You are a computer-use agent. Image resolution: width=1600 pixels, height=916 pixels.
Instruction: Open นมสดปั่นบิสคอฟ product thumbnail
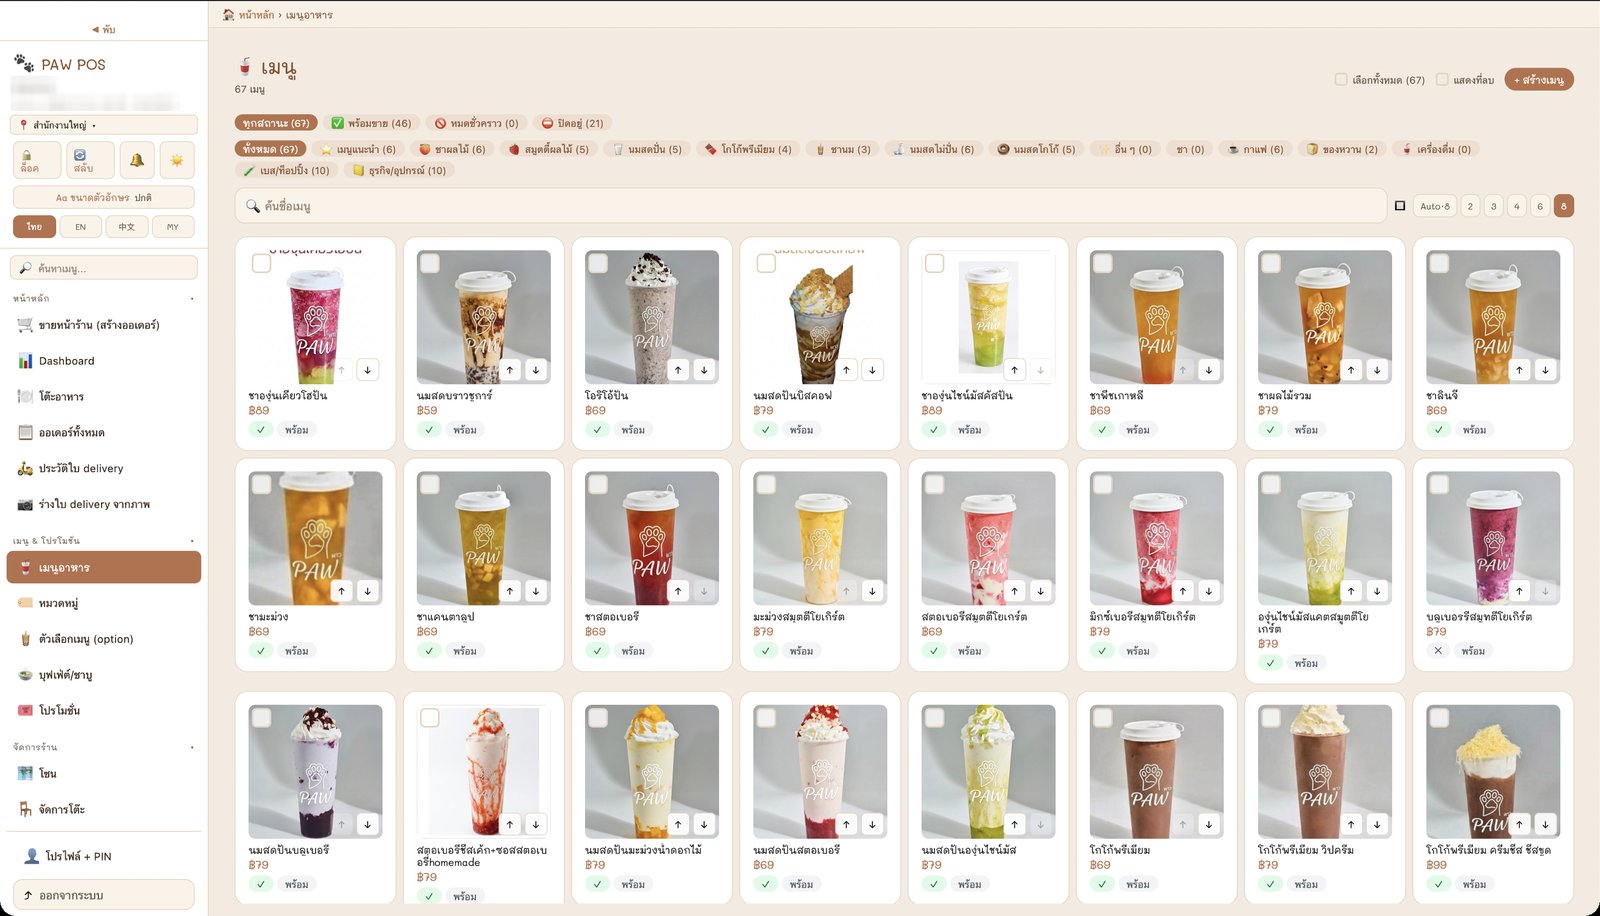coord(819,317)
